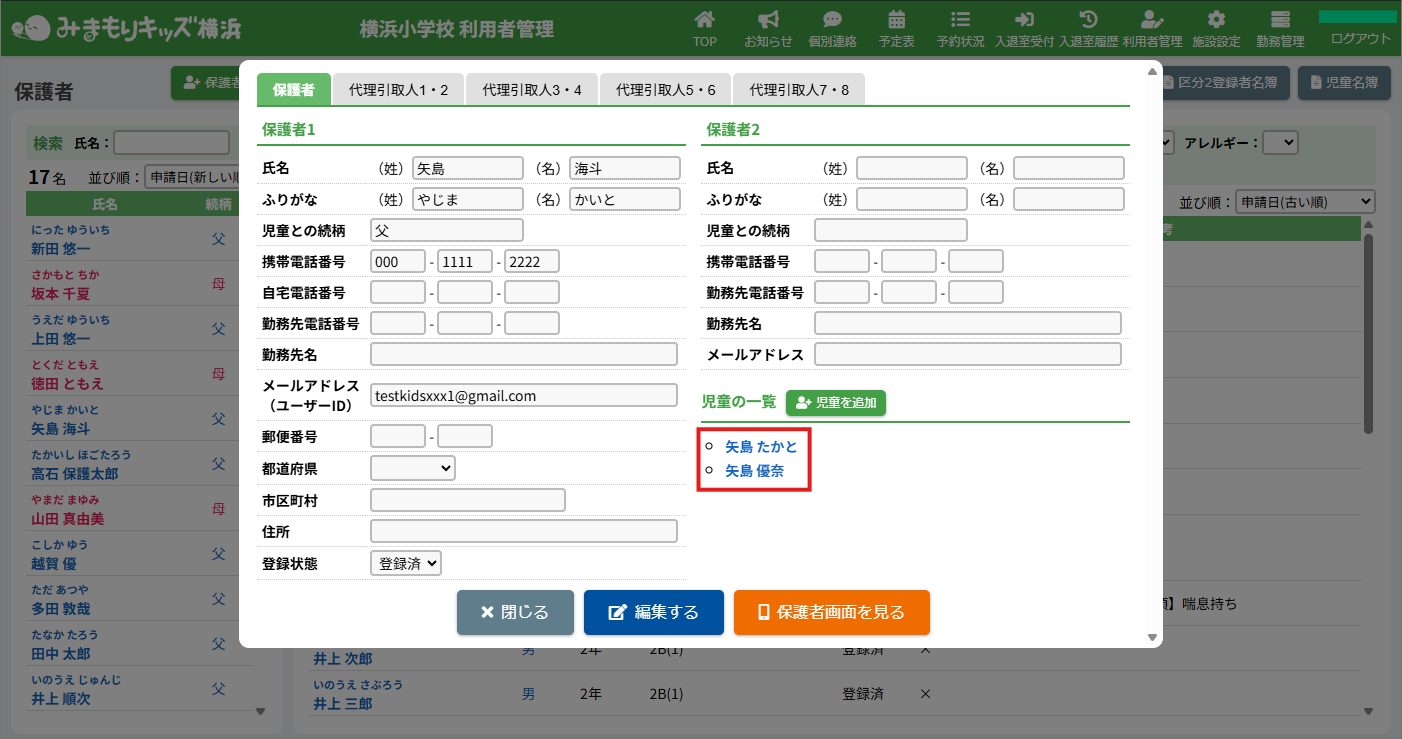
Task: Open 予定表 calendar icon
Action: click(x=896, y=20)
